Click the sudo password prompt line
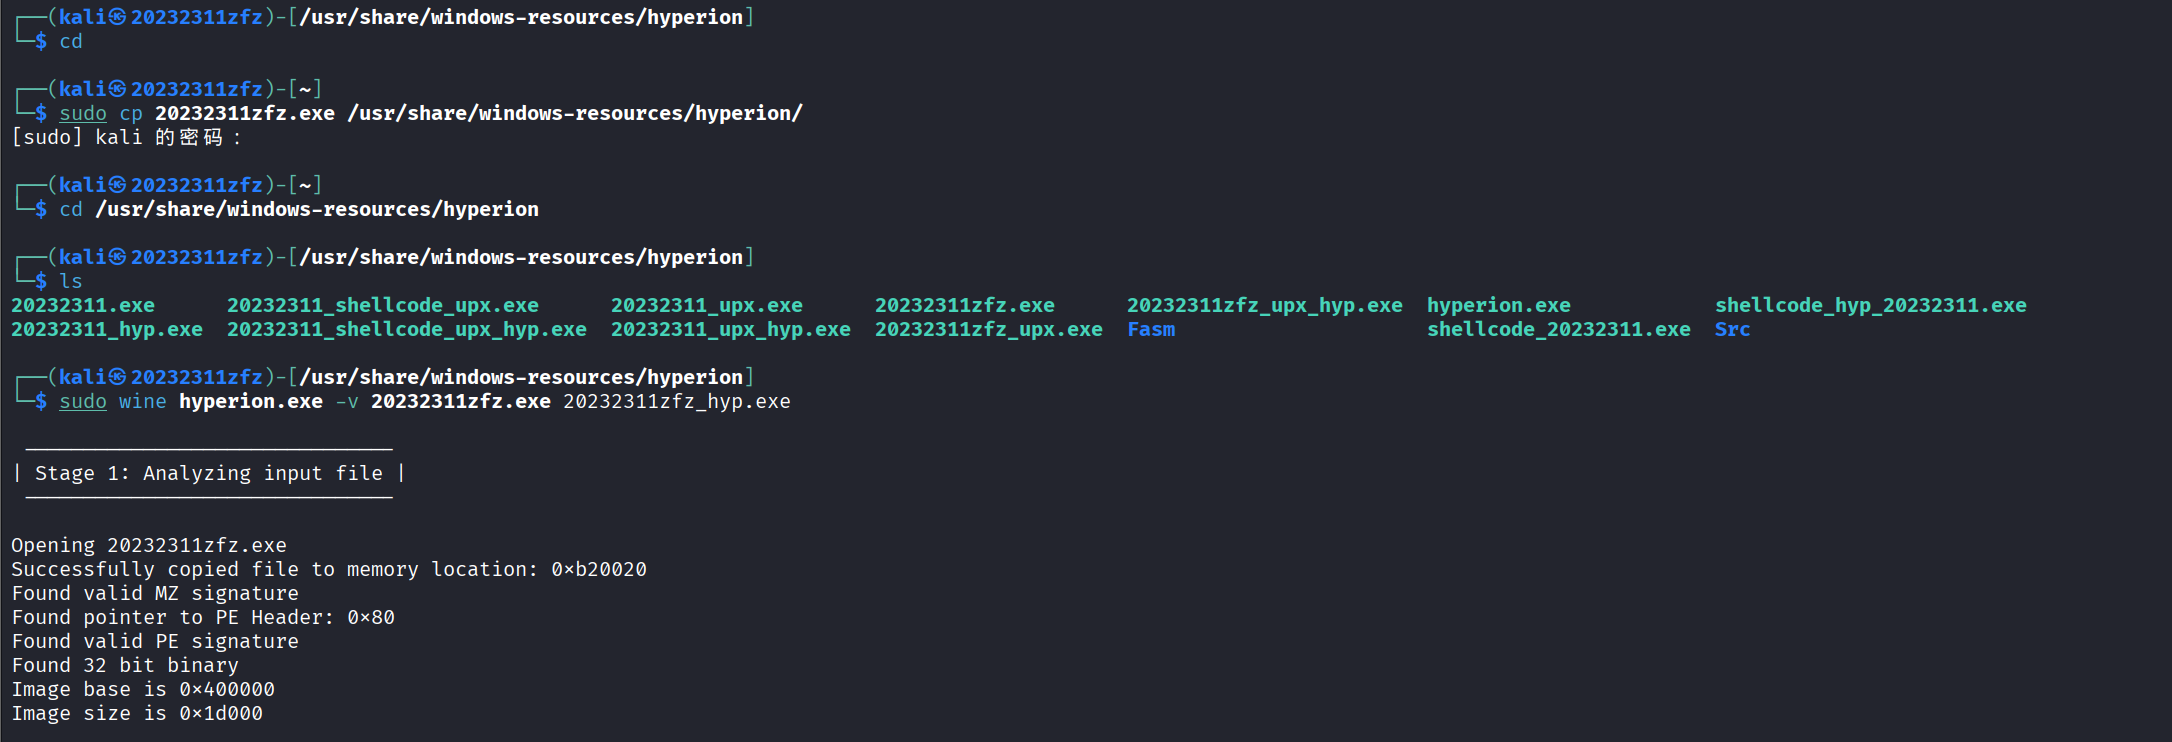This screenshot has width=2172, height=742. pyautogui.click(x=126, y=137)
